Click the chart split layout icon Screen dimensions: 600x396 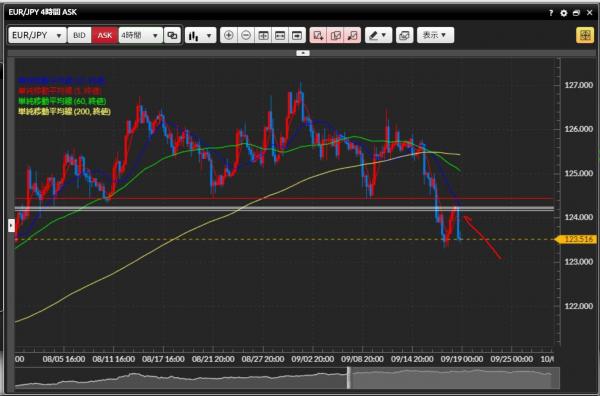263,35
